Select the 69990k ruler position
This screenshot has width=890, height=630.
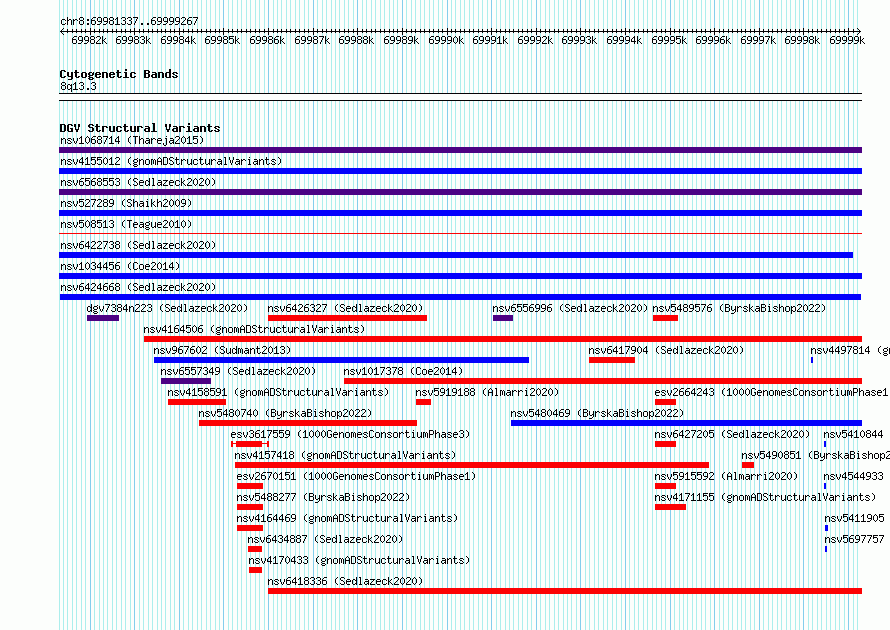(446, 40)
